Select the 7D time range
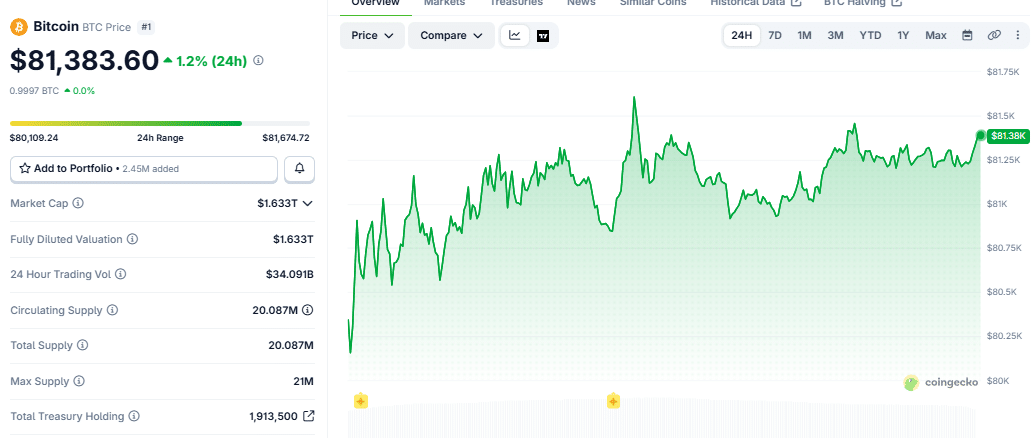 pos(775,36)
